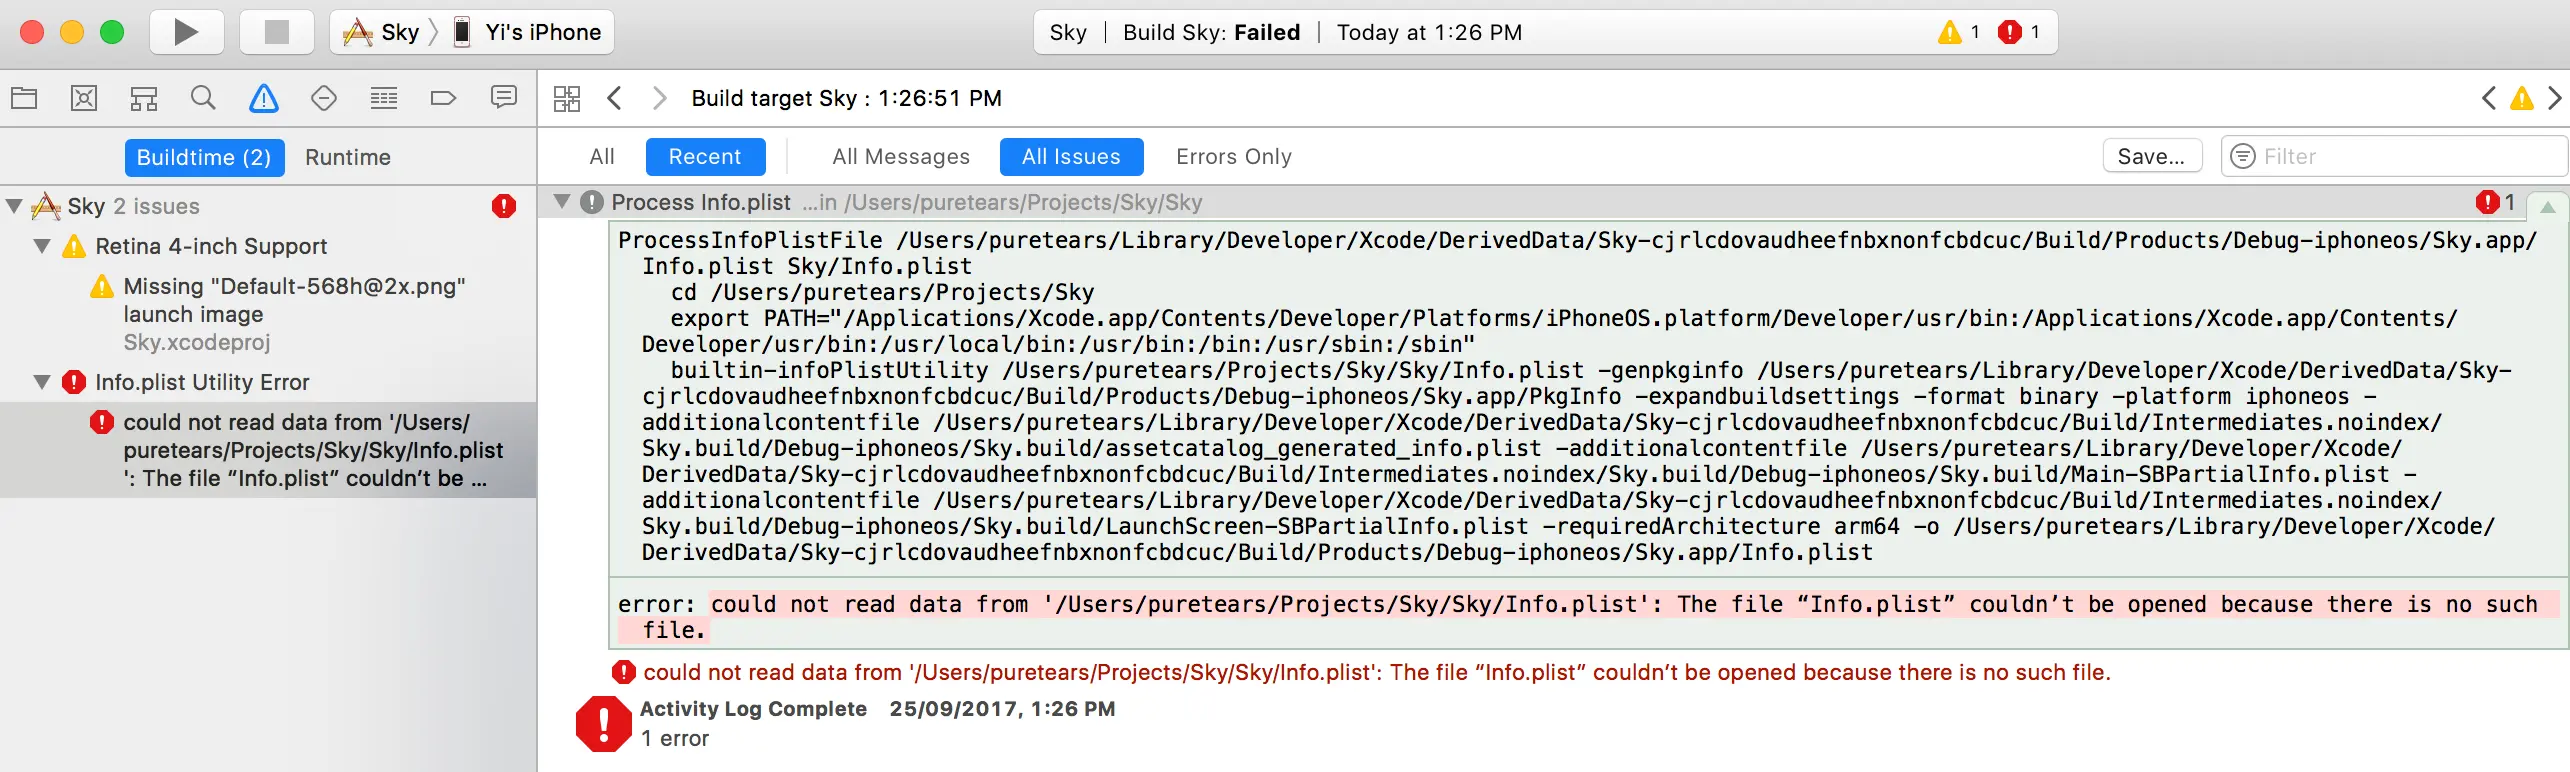Choose Yi's iPhone device destination
Viewport: 2570px width, 772px height.
pyautogui.click(x=528, y=32)
